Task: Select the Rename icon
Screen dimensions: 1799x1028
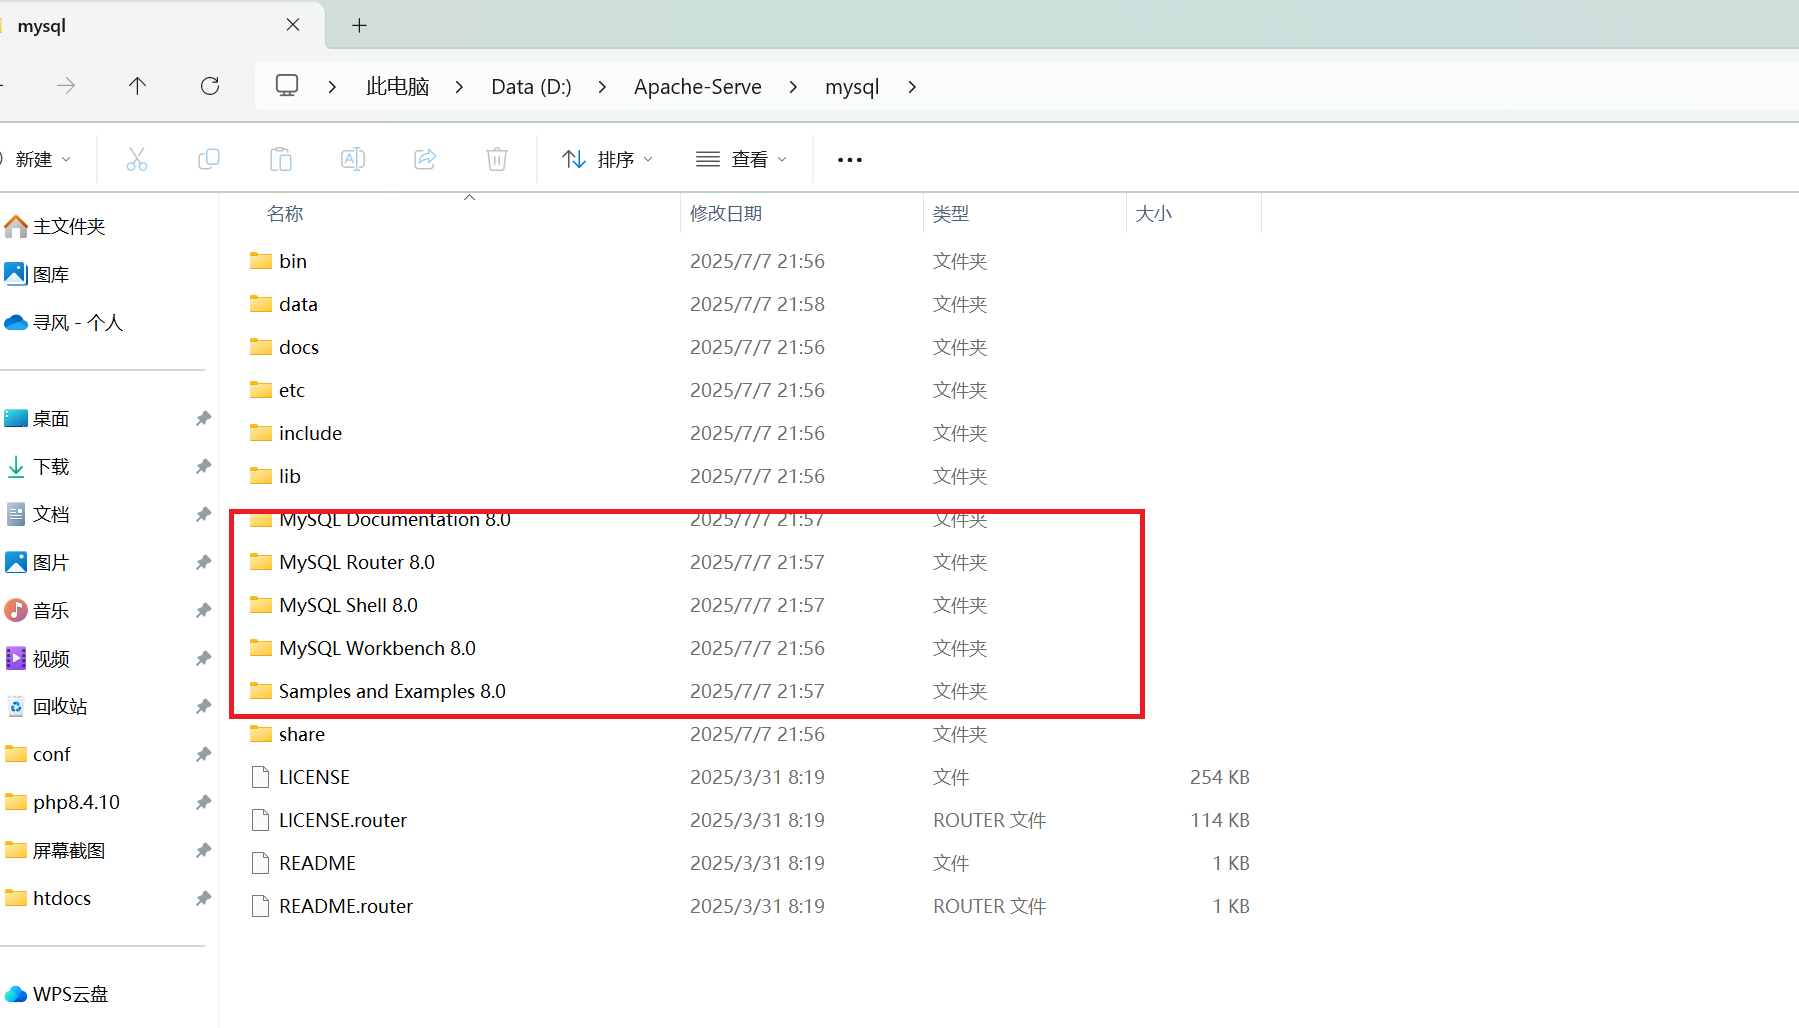Action: tap(352, 158)
